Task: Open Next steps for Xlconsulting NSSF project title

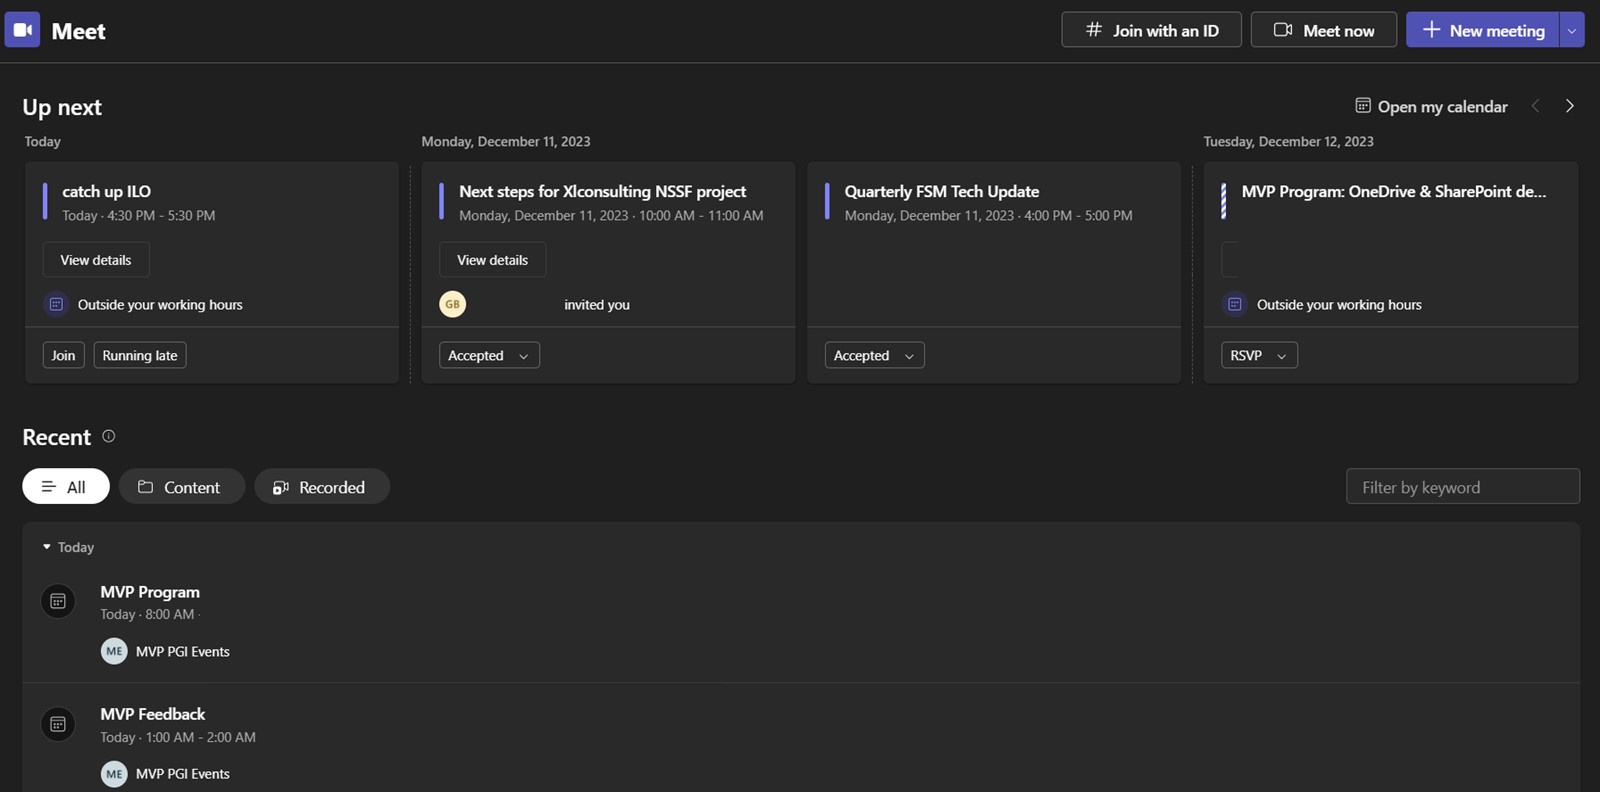Action: point(603,191)
